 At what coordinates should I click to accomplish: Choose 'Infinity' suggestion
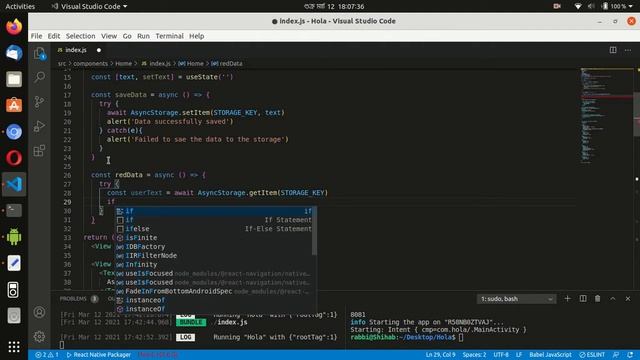click(215, 264)
